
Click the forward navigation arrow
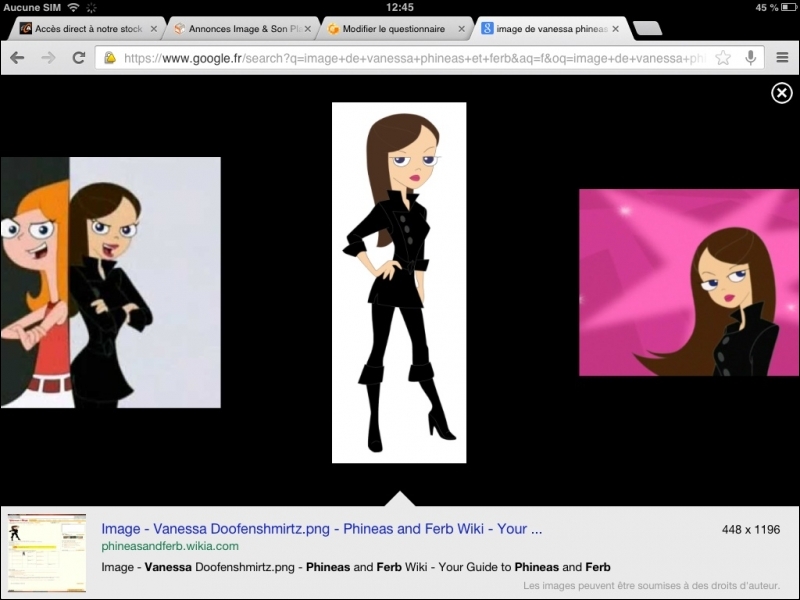pos(48,58)
